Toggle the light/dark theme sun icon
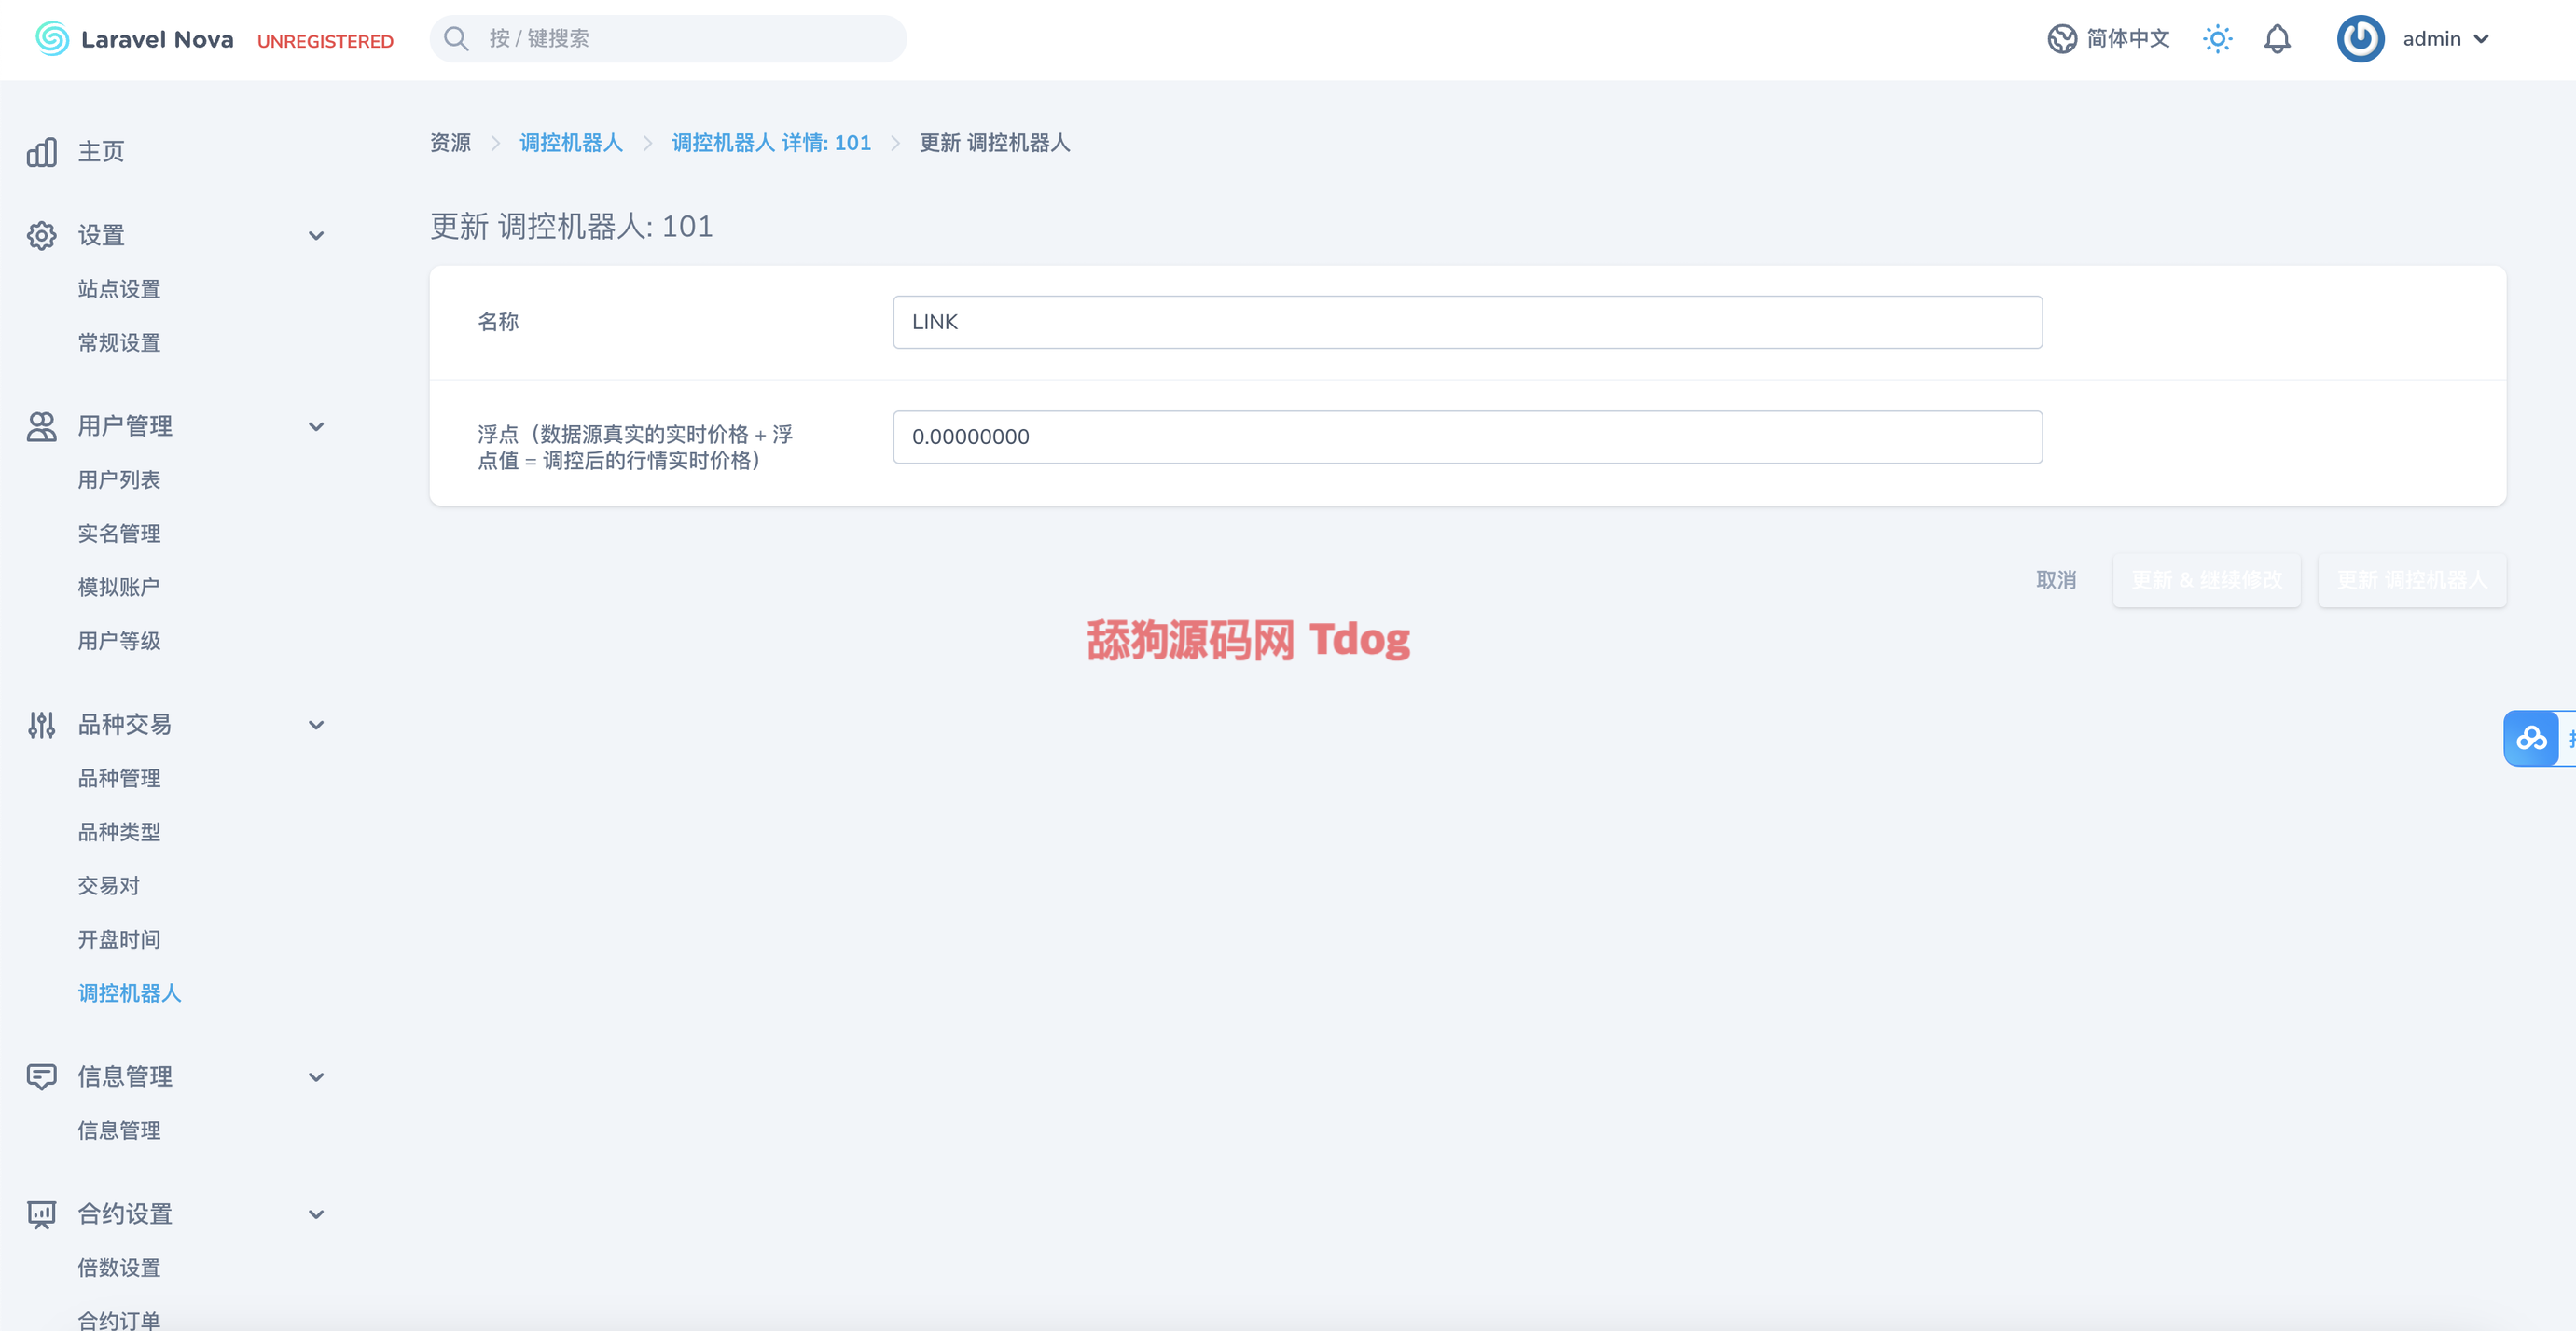 point(2217,39)
